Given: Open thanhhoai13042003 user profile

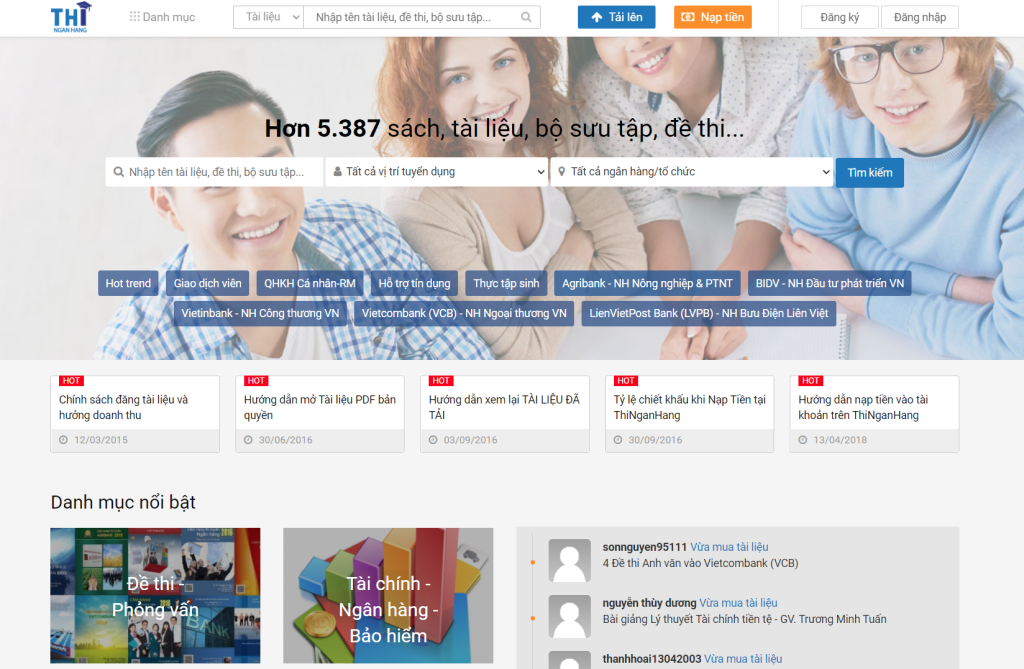Looking at the screenshot, I should (652, 659).
